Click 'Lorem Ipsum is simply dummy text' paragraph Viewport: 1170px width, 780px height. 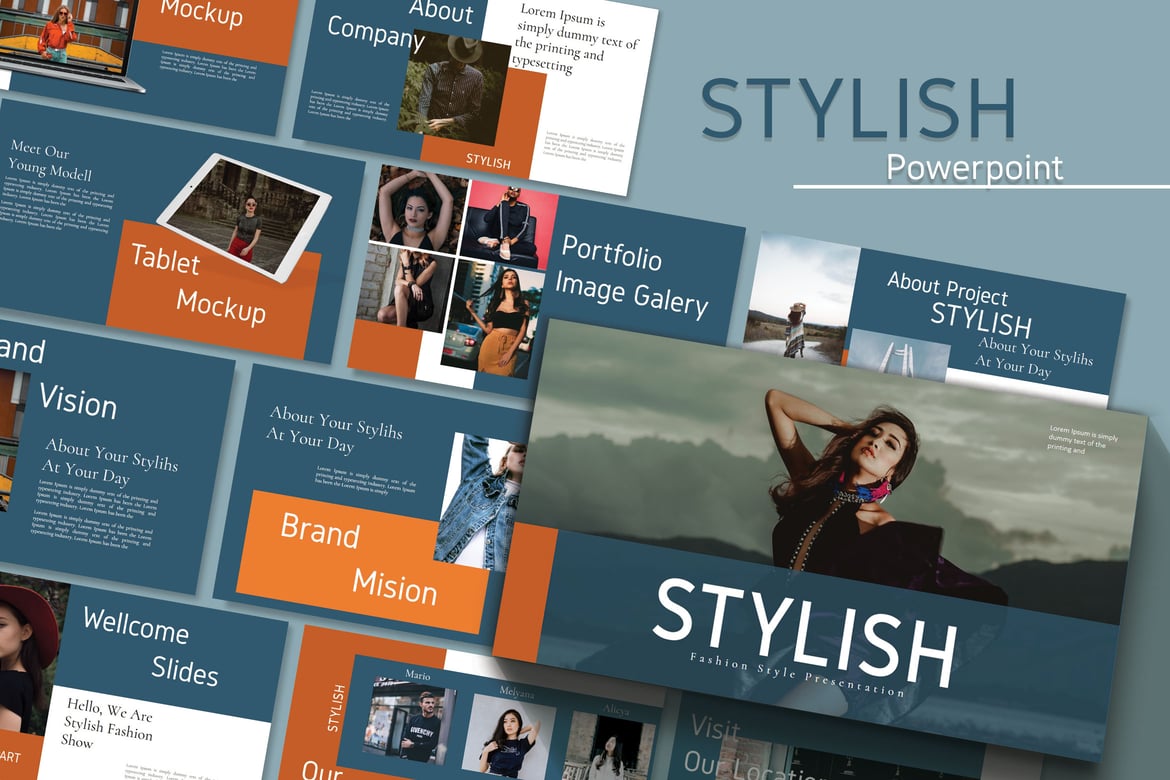click(578, 39)
